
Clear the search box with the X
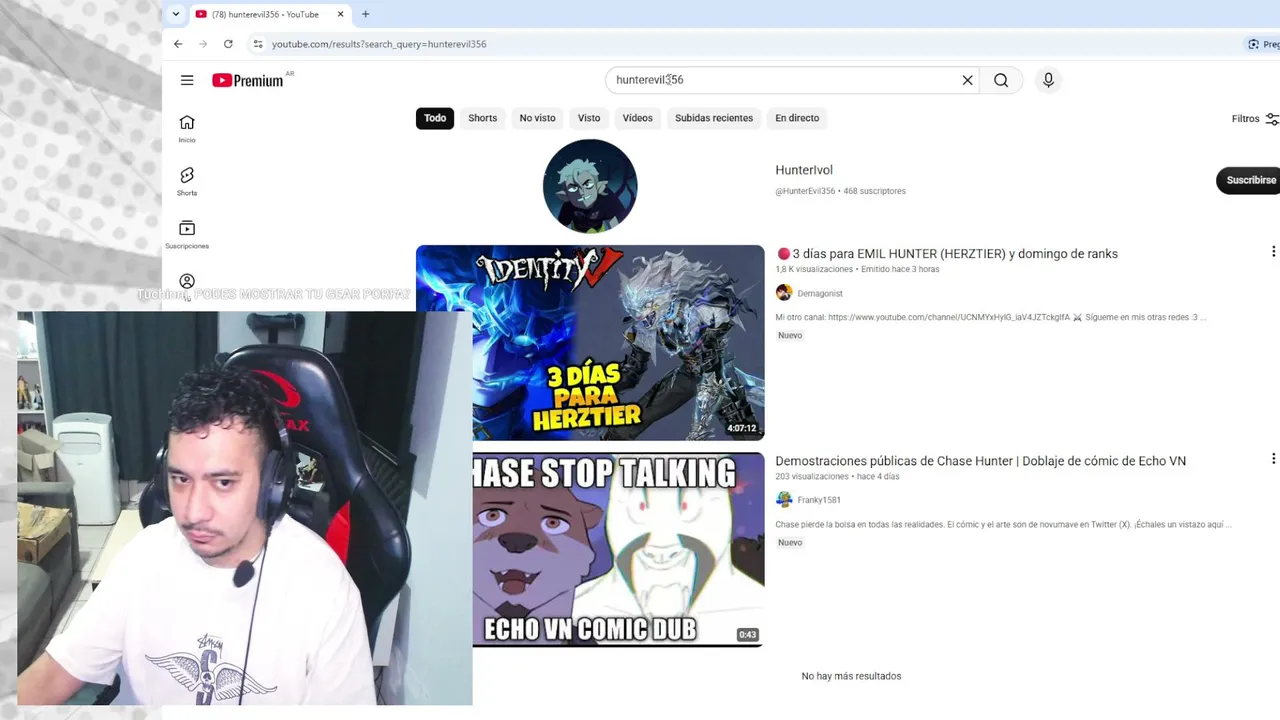pos(967,80)
